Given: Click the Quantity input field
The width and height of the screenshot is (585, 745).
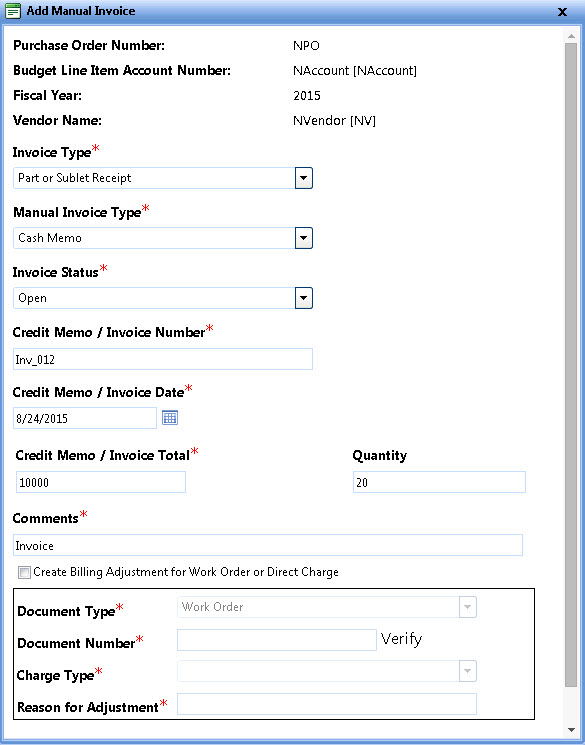Looking at the screenshot, I should [439, 482].
